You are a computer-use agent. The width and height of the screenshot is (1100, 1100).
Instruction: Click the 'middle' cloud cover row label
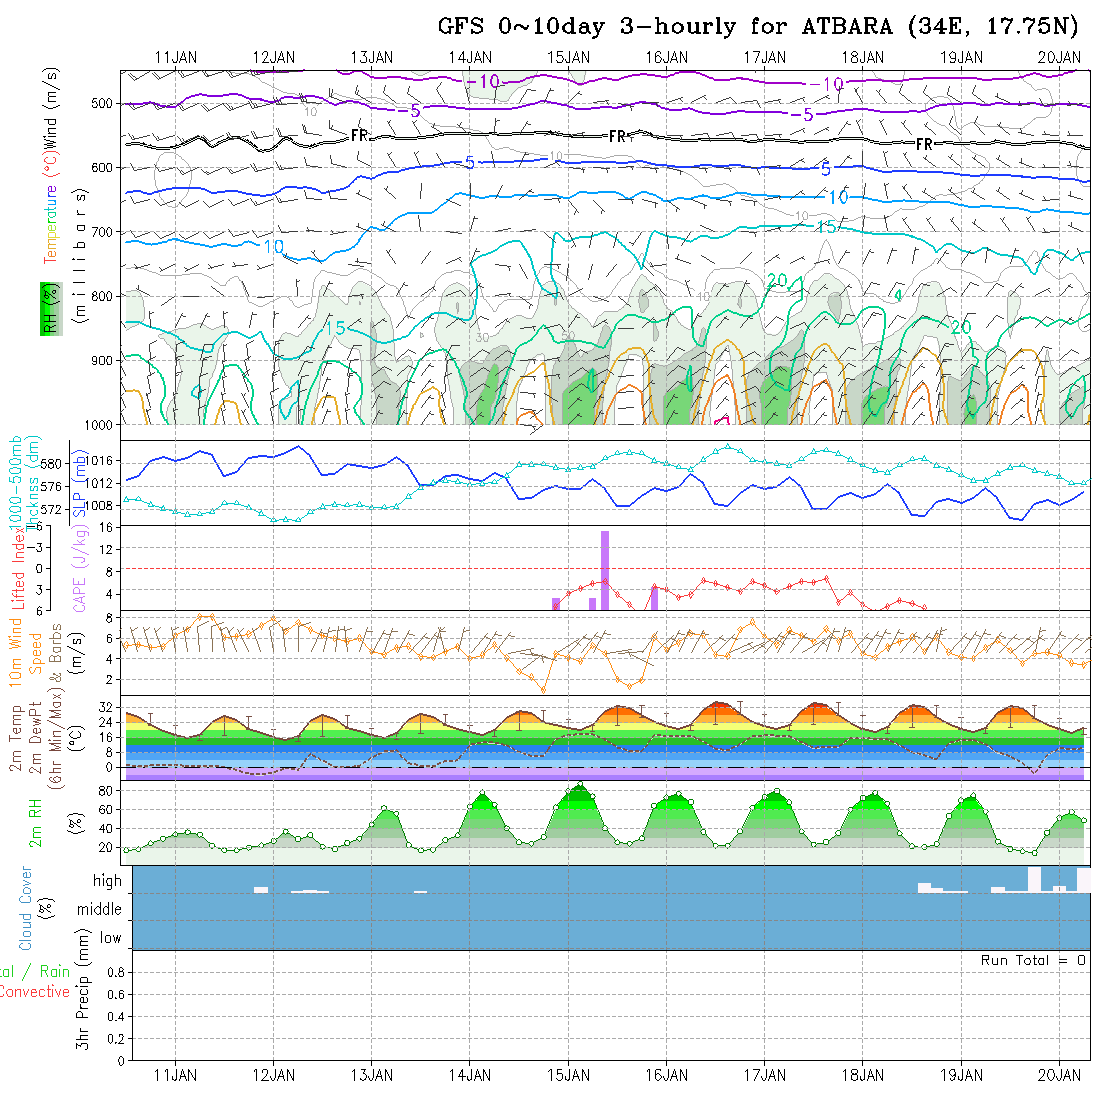click(x=100, y=910)
